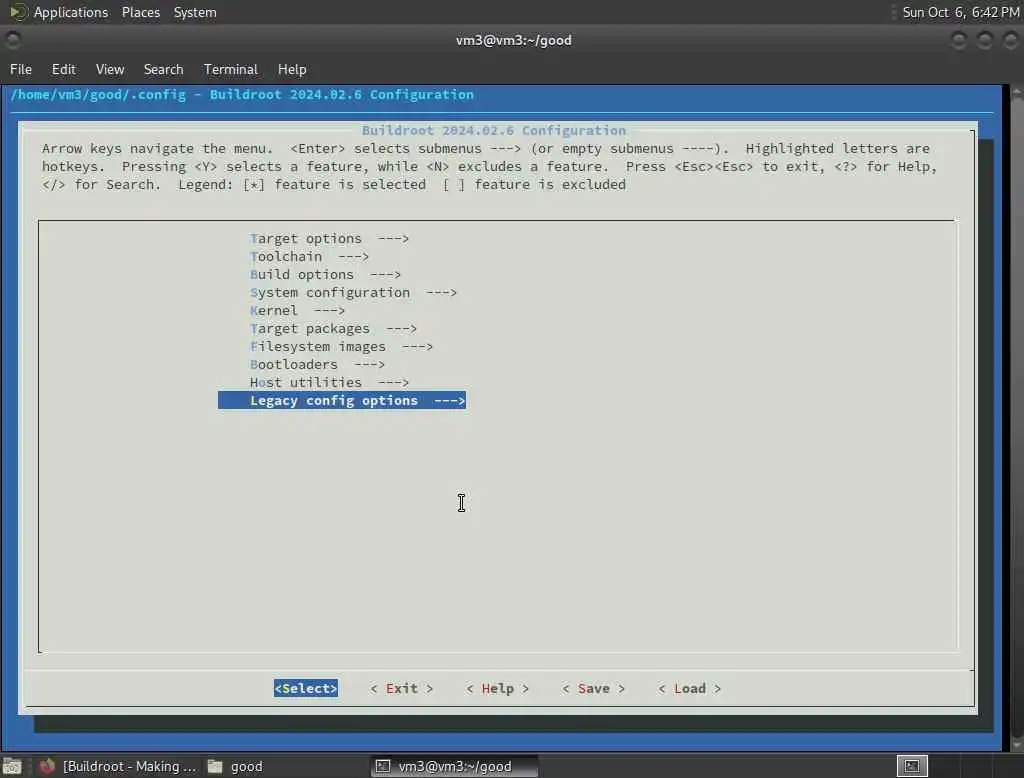Viewport: 1024px width, 778px height.
Task: Open Target packages submenu
Action: click(x=333, y=329)
